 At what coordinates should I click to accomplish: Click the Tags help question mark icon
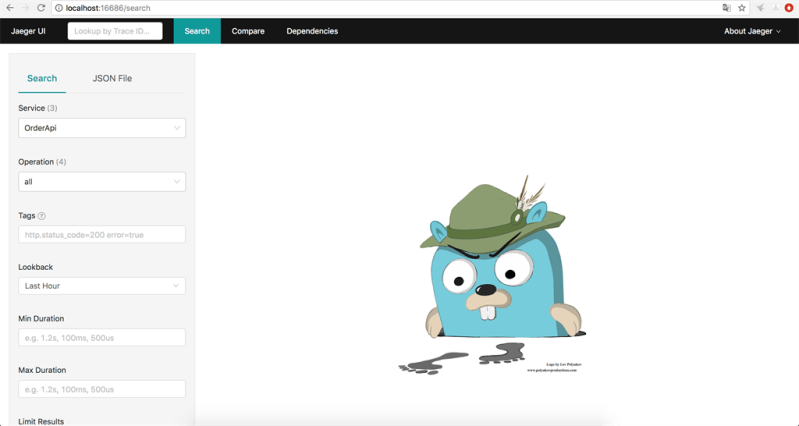42,216
